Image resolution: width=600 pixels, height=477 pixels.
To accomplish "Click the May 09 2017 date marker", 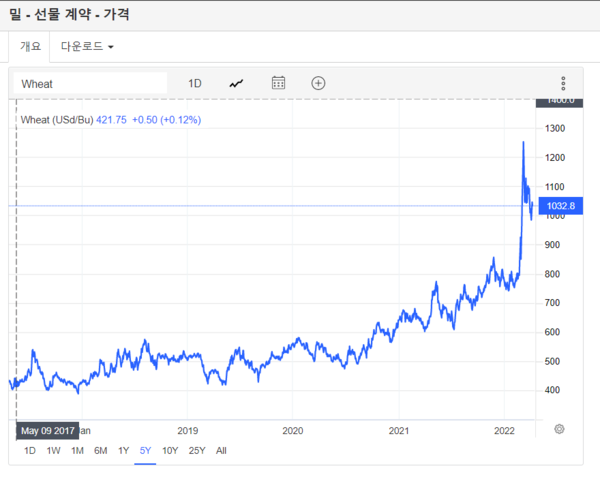I will (x=47, y=430).
